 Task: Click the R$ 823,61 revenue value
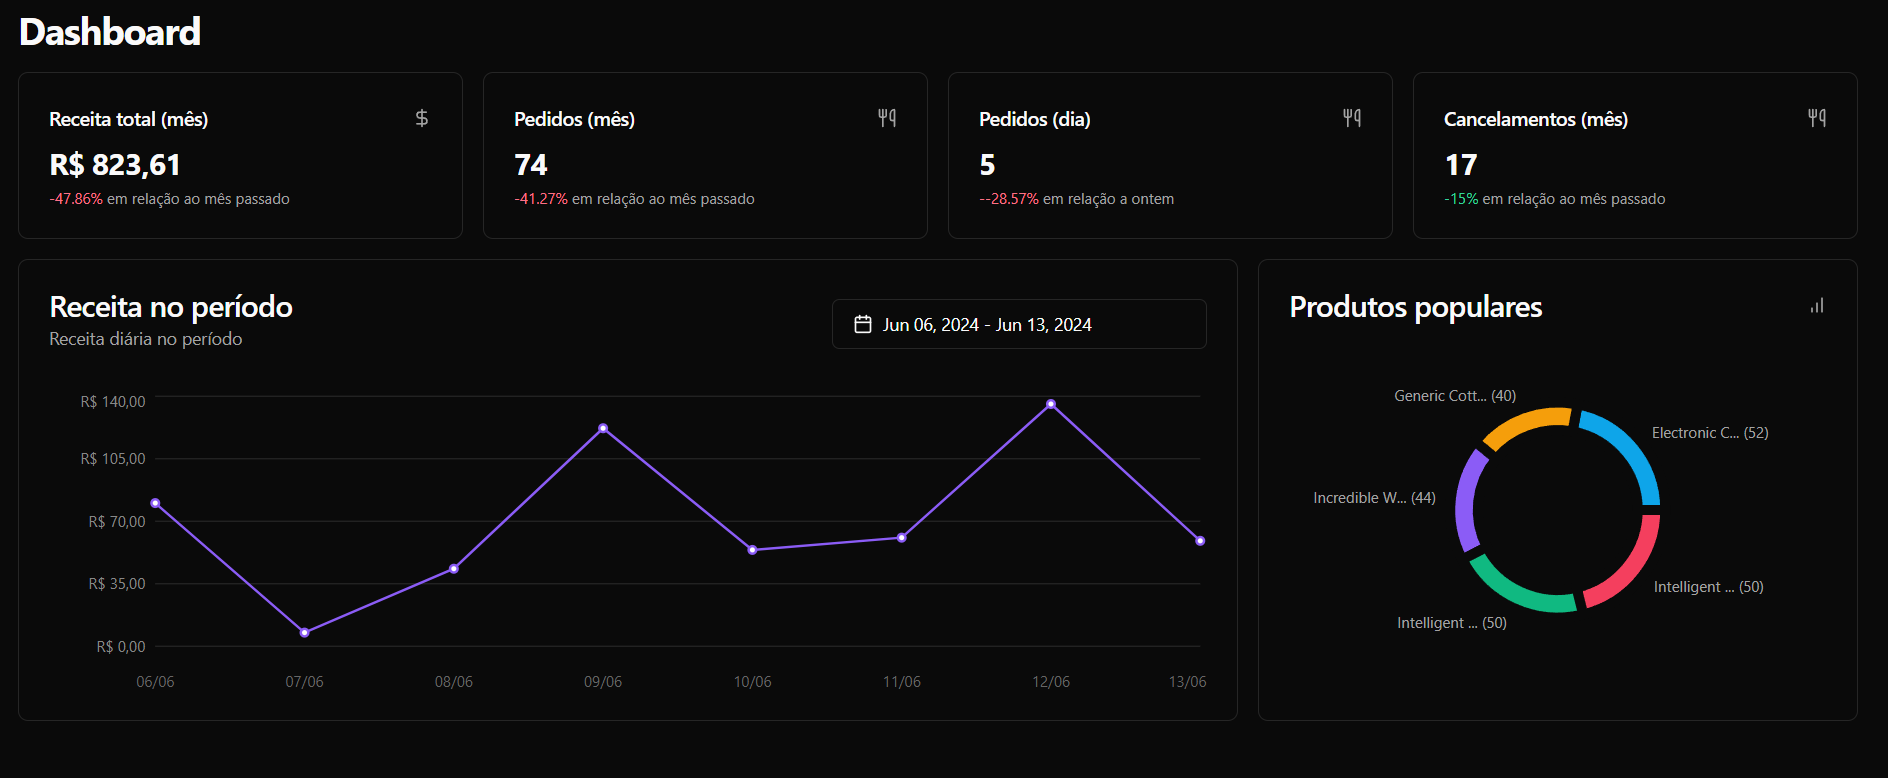click(x=115, y=165)
